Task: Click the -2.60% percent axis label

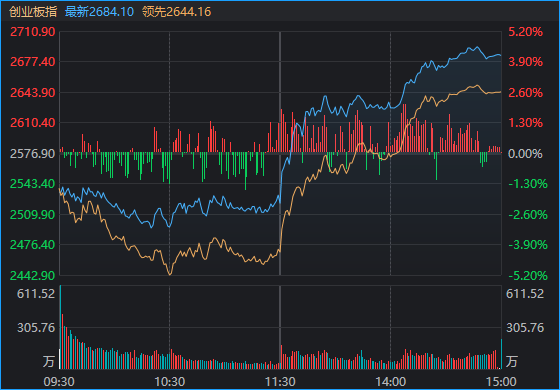Action: coord(528,215)
